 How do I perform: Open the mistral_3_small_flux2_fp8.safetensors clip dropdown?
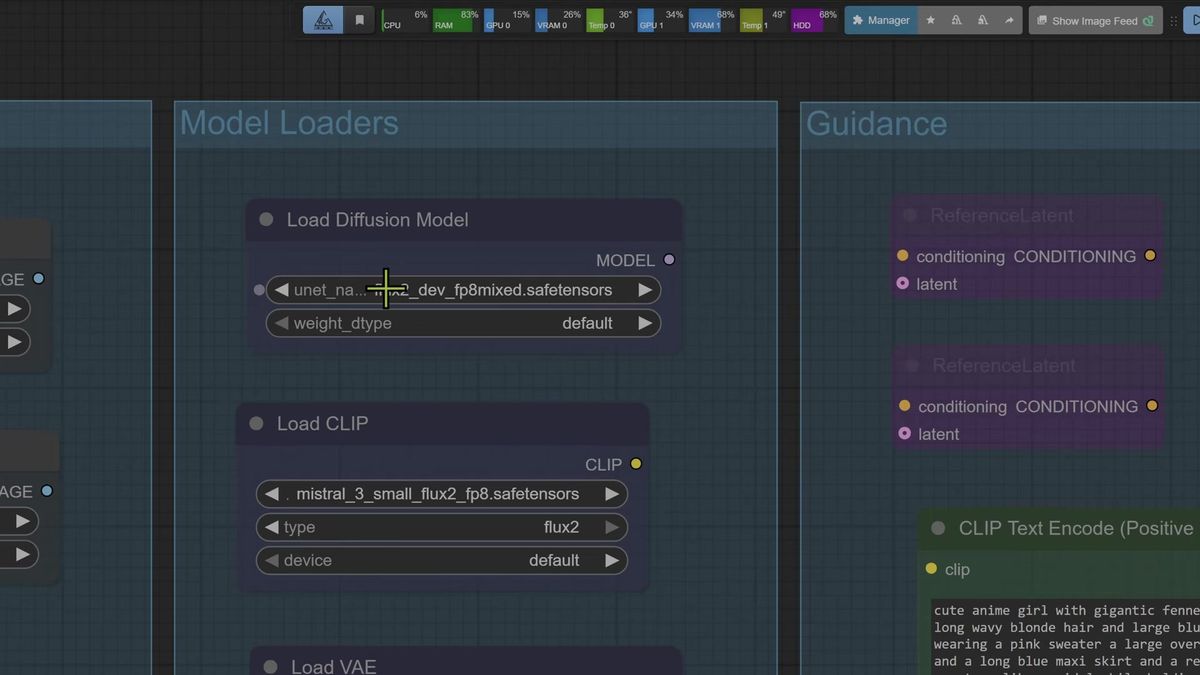pyautogui.click(x=441, y=494)
